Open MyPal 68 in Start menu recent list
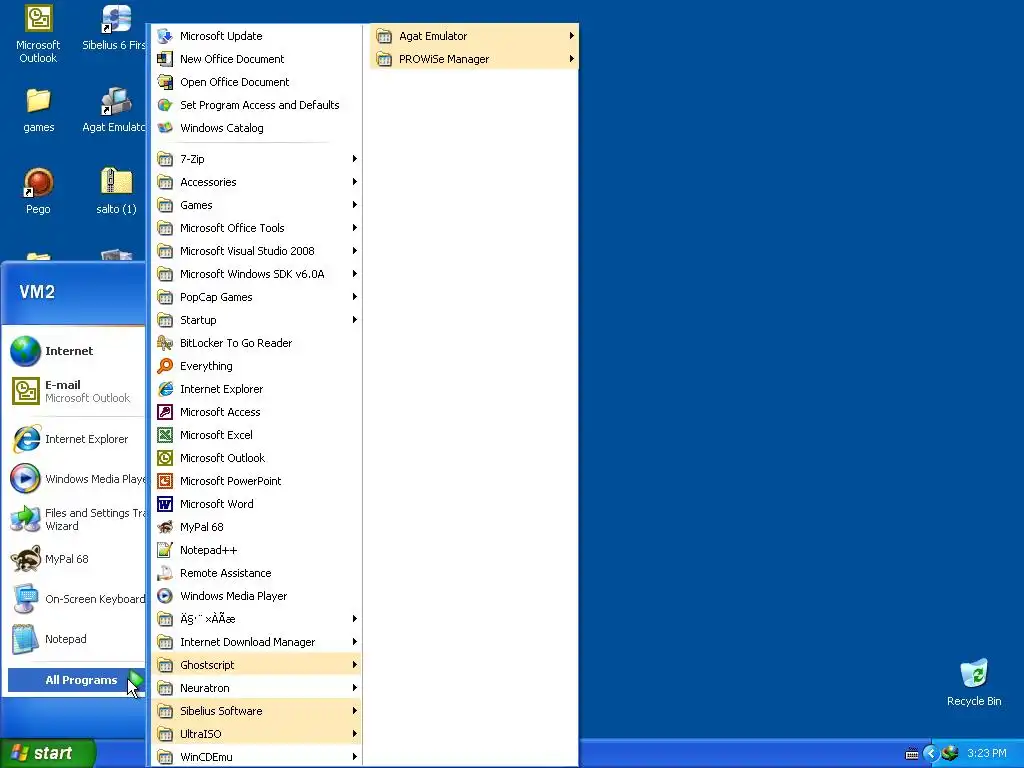The width and height of the screenshot is (1024, 768). click(x=75, y=559)
